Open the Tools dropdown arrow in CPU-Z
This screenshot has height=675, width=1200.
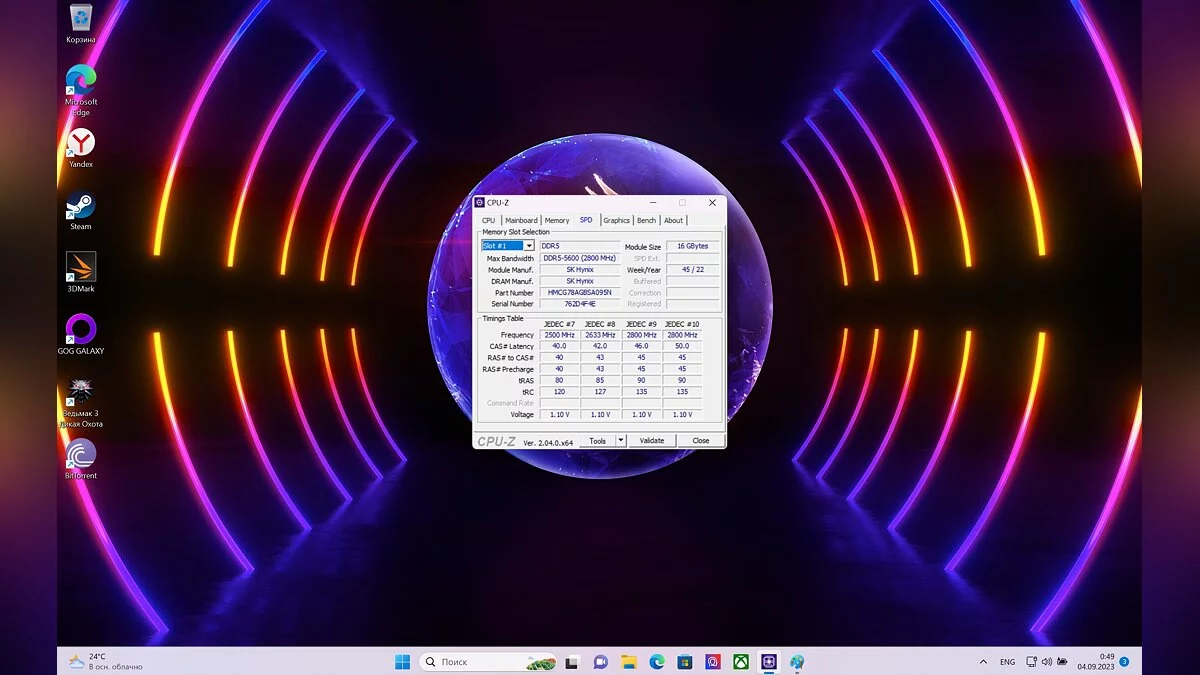[620, 440]
